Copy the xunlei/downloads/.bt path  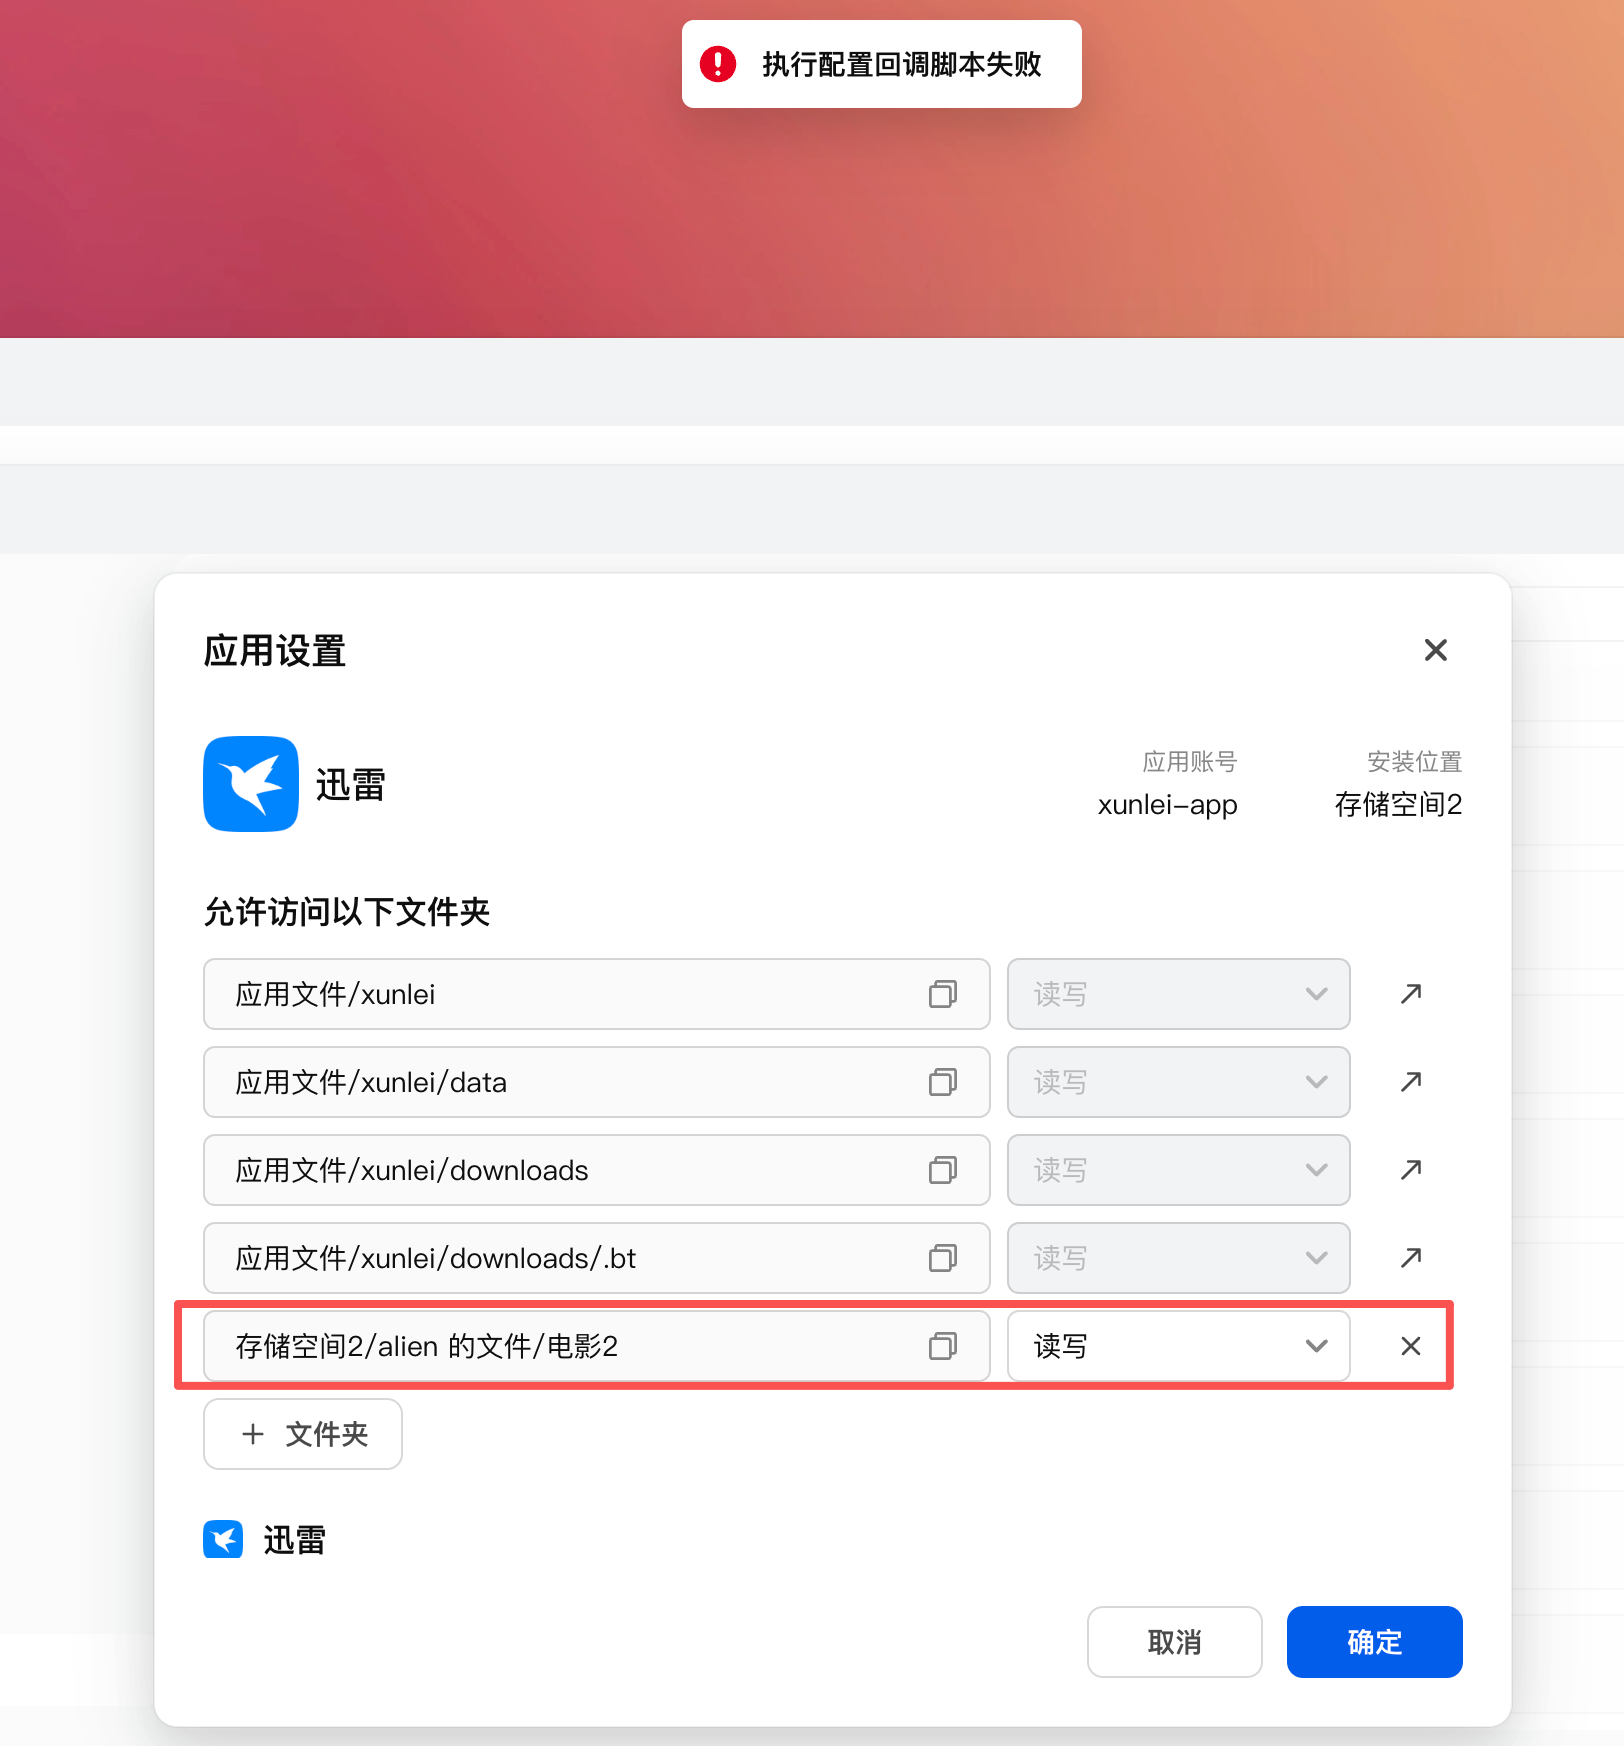[x=943, y=1258]
